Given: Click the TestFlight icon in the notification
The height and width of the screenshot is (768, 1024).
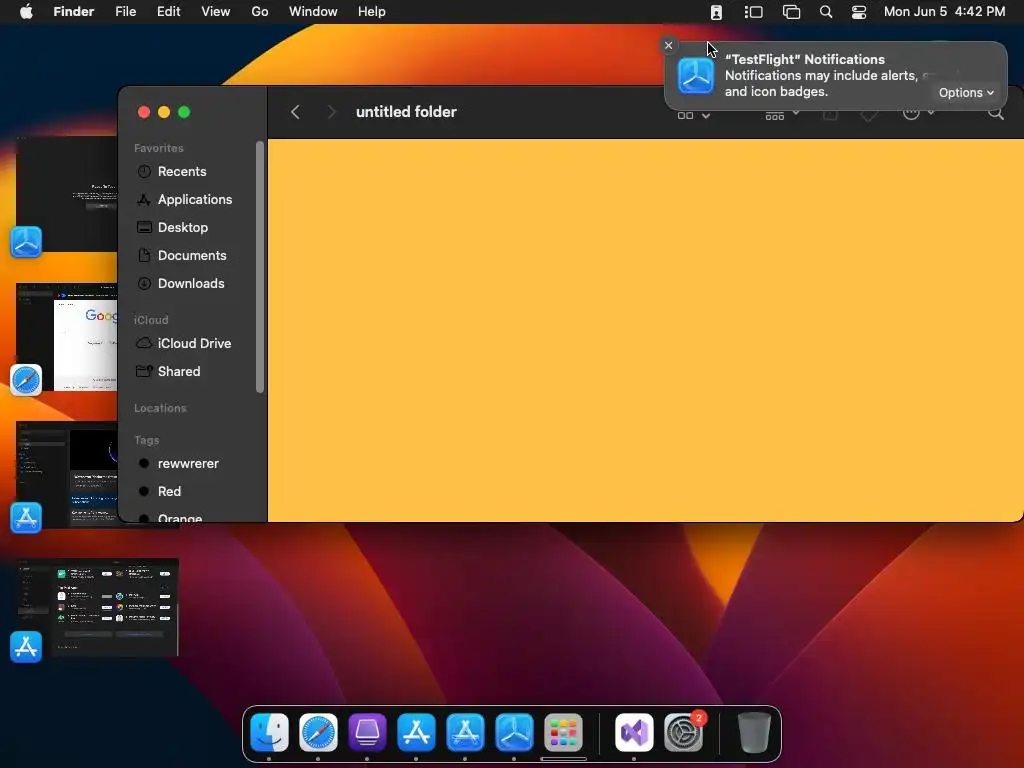Looking at the screenshot, I should click(x=696, y=76).
